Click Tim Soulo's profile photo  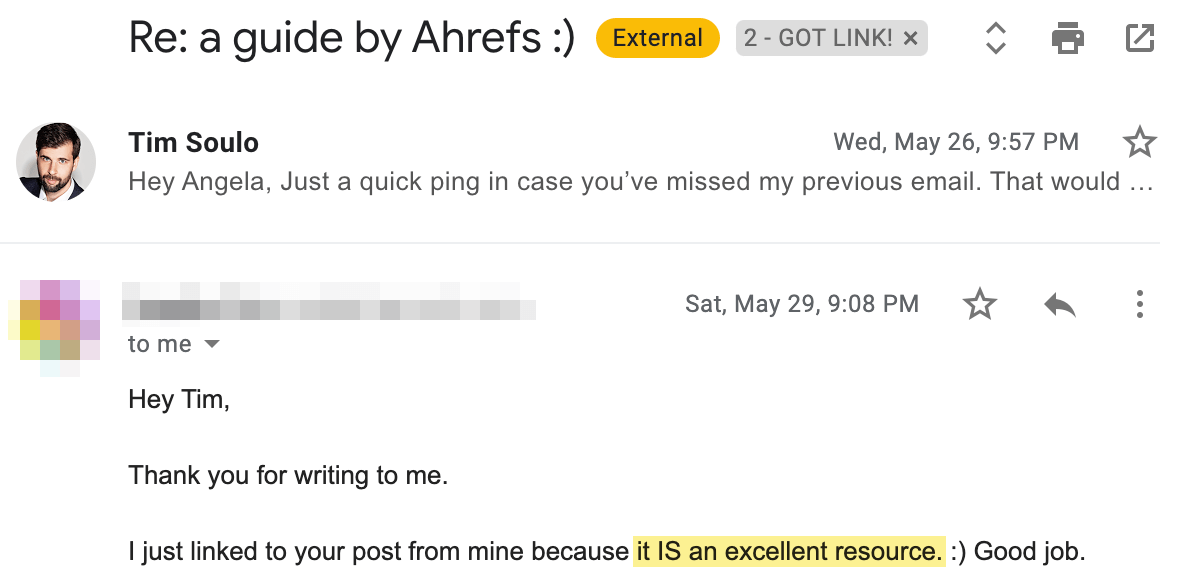tap(56, 162)
